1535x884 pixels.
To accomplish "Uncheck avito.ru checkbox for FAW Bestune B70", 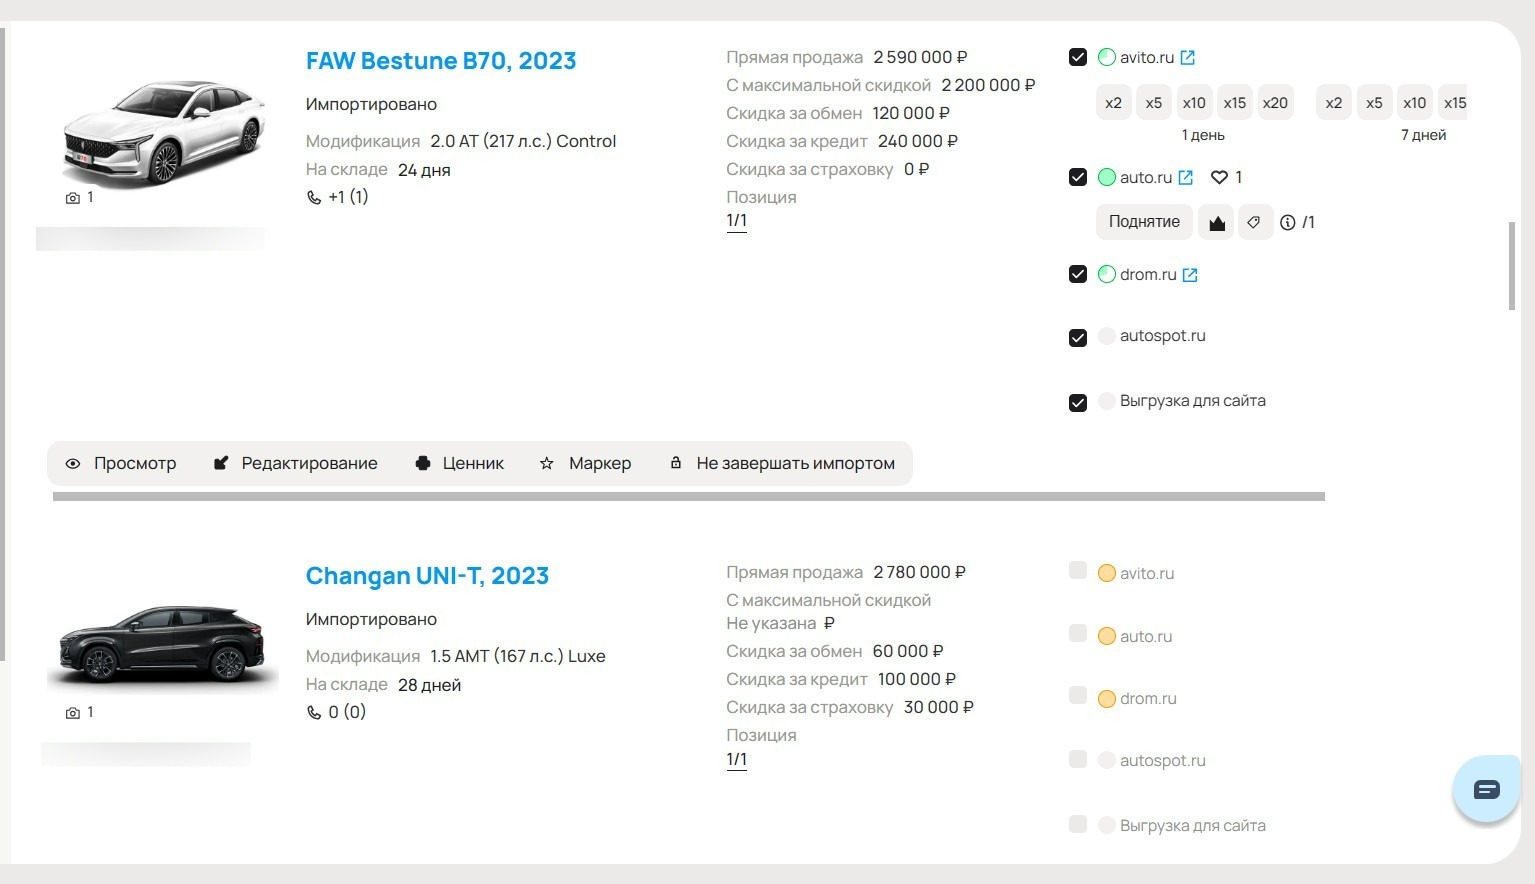I will click(1078, 57).
